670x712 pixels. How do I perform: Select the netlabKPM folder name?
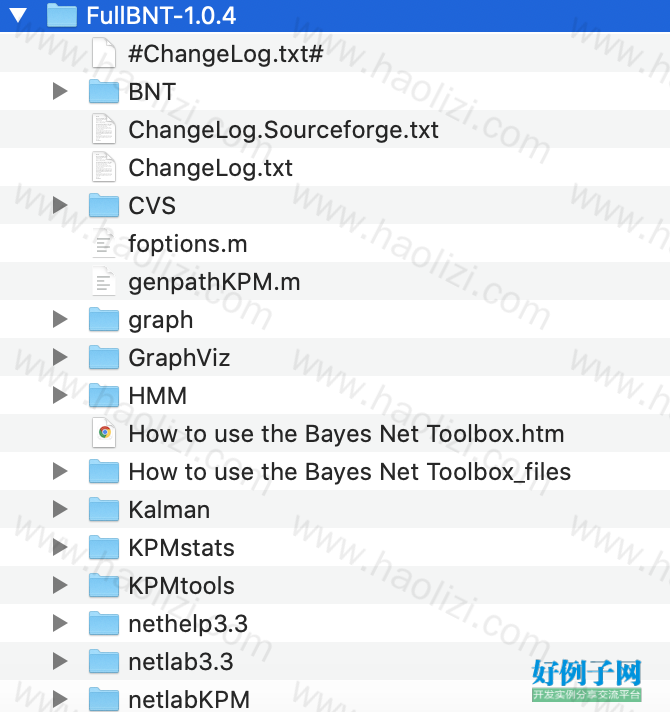pos(189,700)
